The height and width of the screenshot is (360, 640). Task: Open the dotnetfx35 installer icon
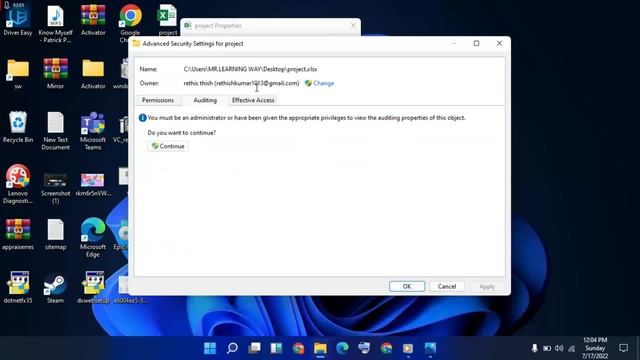tap(18, 288)
